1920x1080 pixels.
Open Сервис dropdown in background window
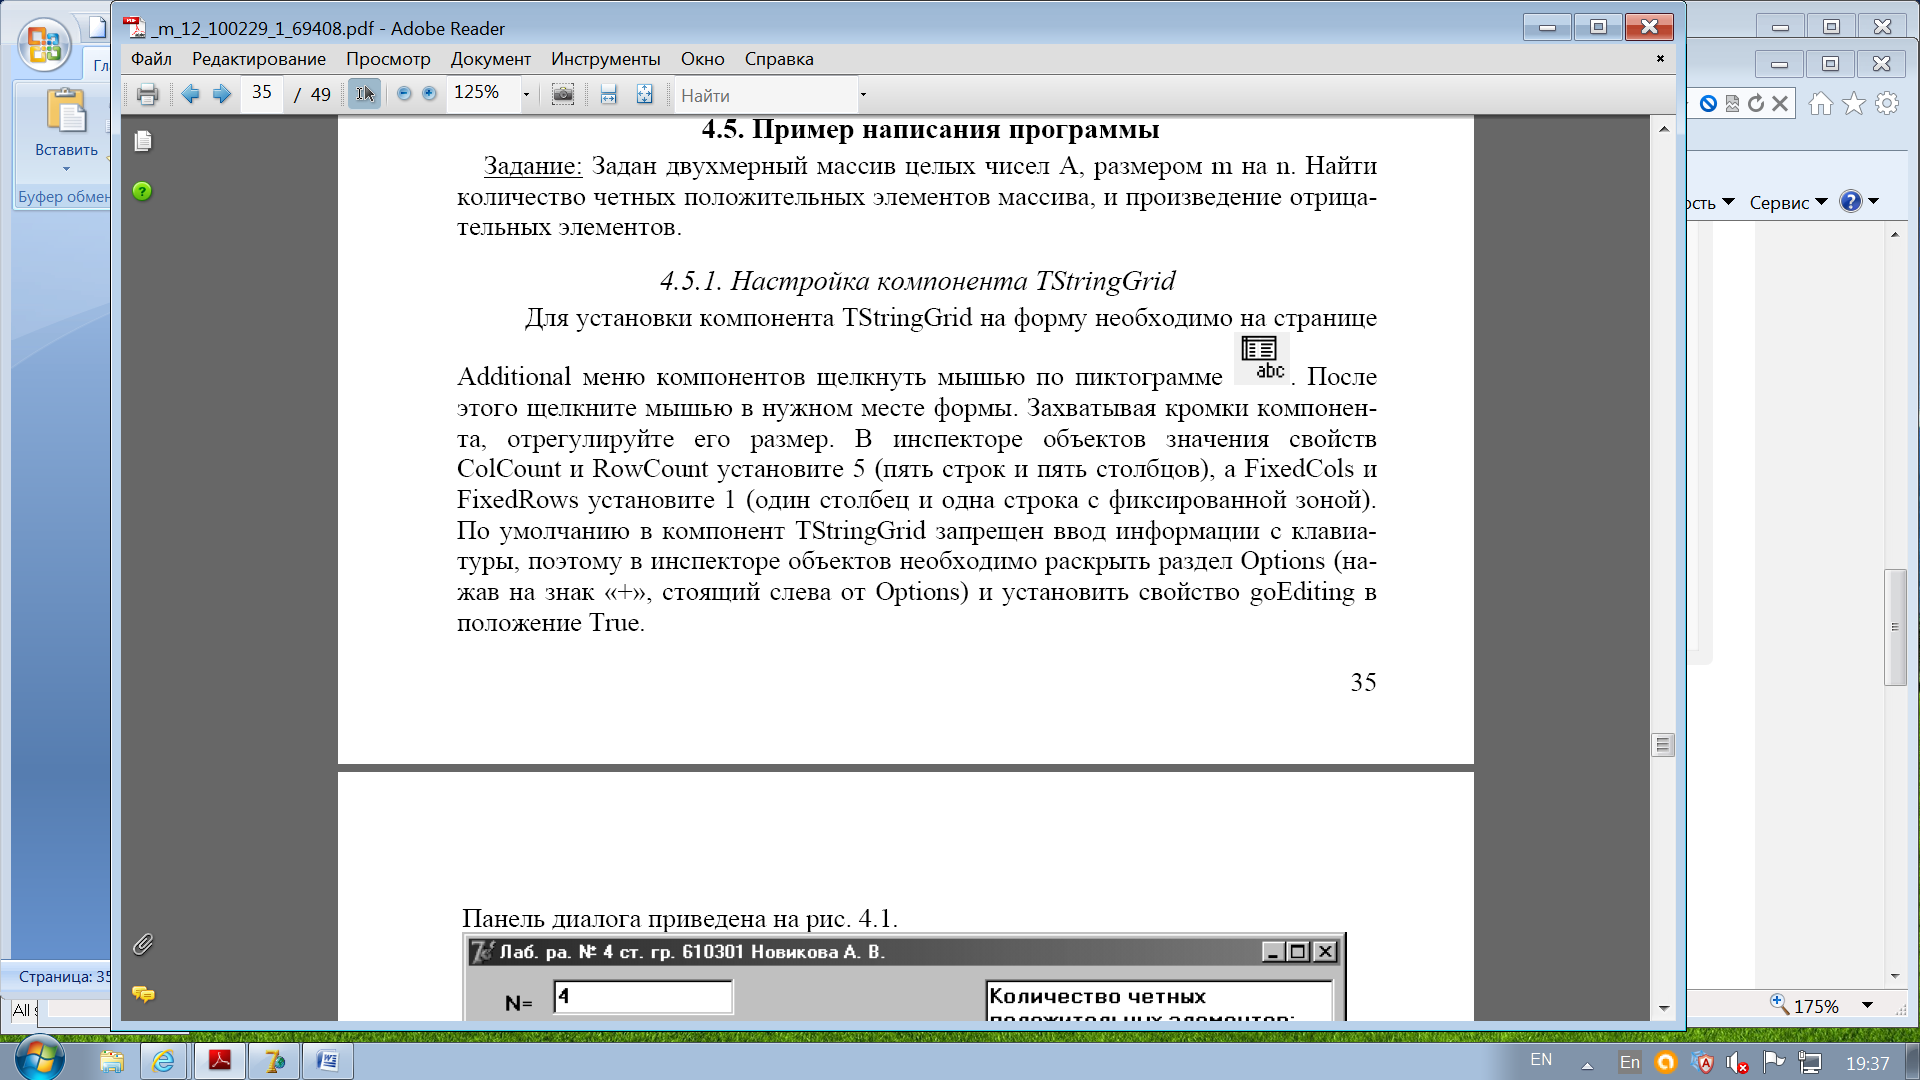pos(1788,203)
